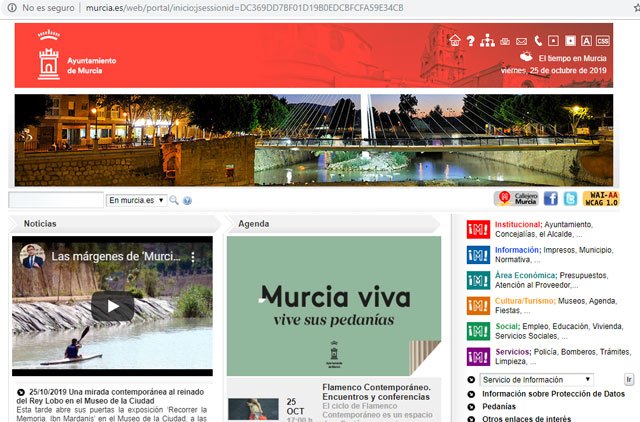Open help via the question mark icon
640x422 pixels.
(x=471, y=41)
